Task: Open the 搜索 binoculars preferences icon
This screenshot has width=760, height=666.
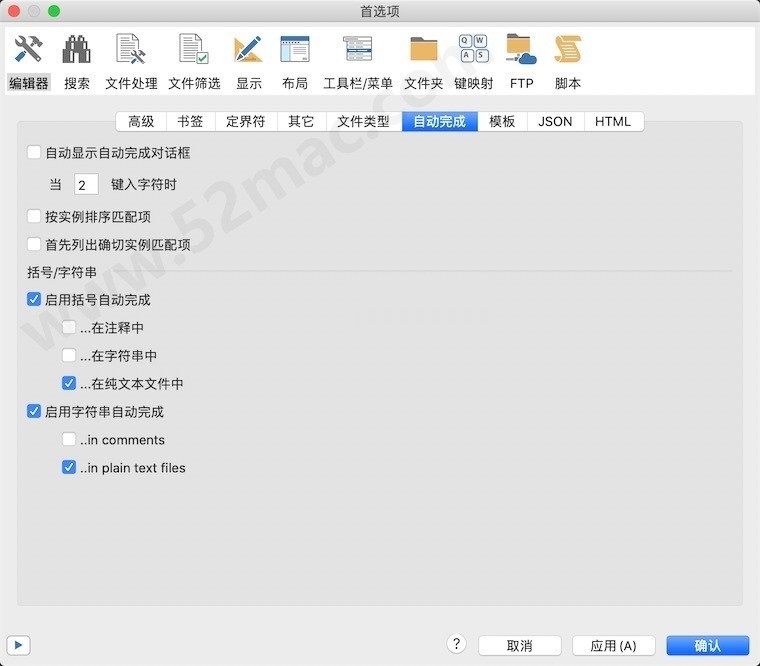Action: pos(77,62)
